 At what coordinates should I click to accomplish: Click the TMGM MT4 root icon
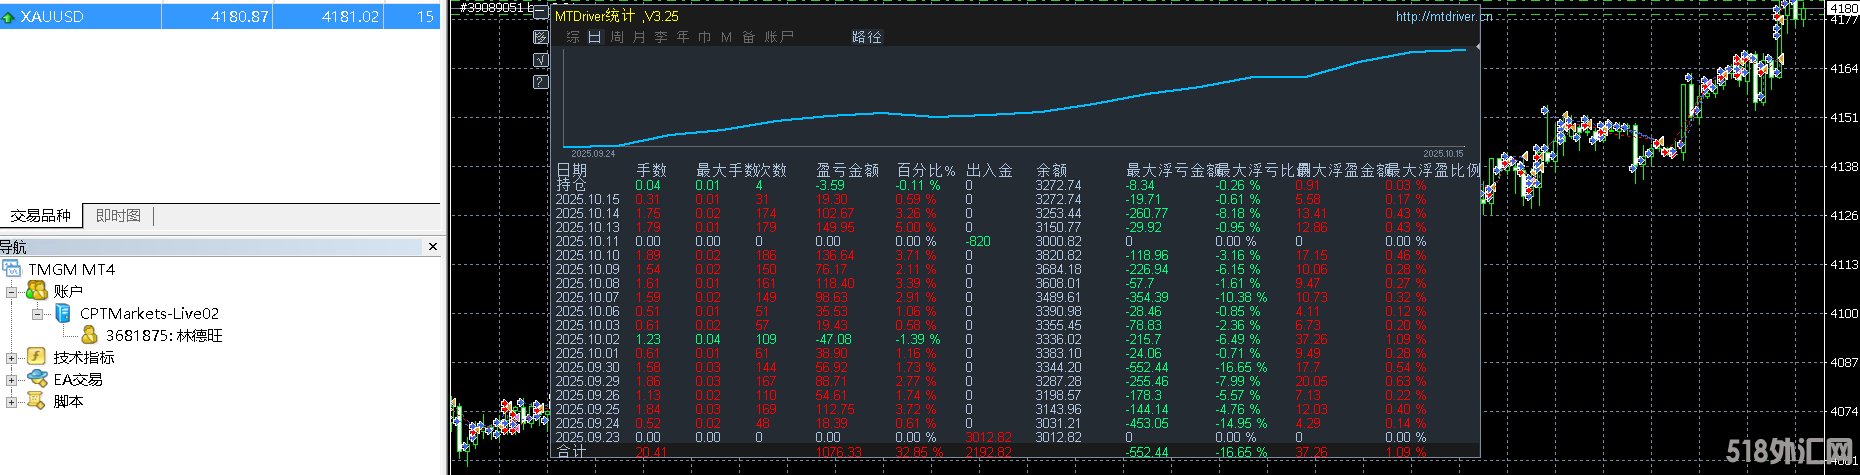12,269
